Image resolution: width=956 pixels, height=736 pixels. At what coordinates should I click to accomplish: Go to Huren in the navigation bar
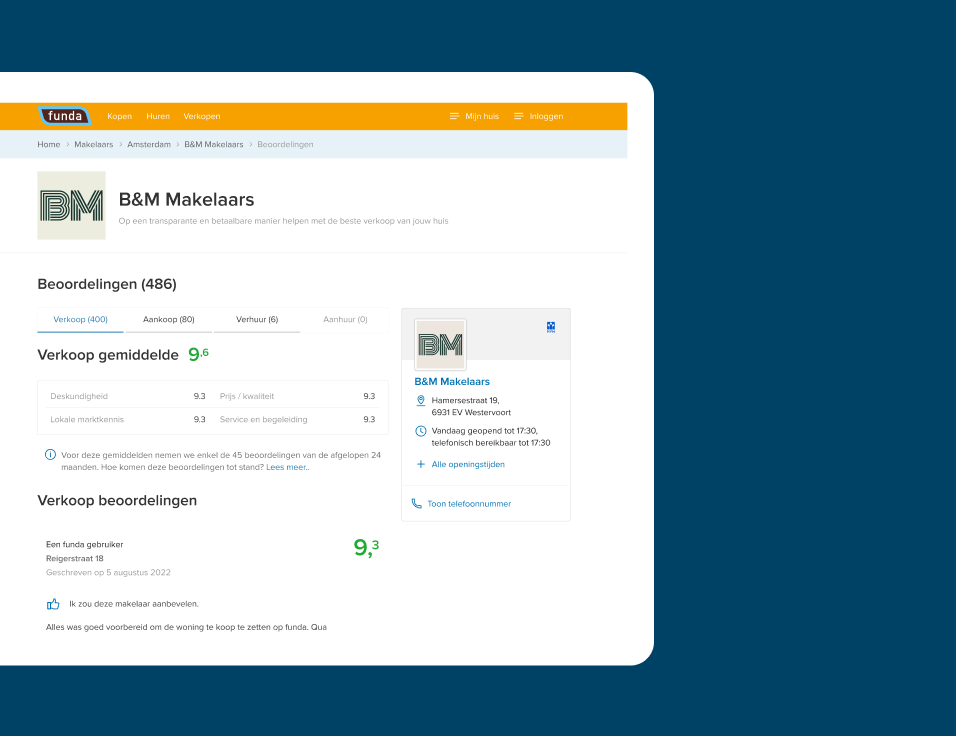[158, 116]
